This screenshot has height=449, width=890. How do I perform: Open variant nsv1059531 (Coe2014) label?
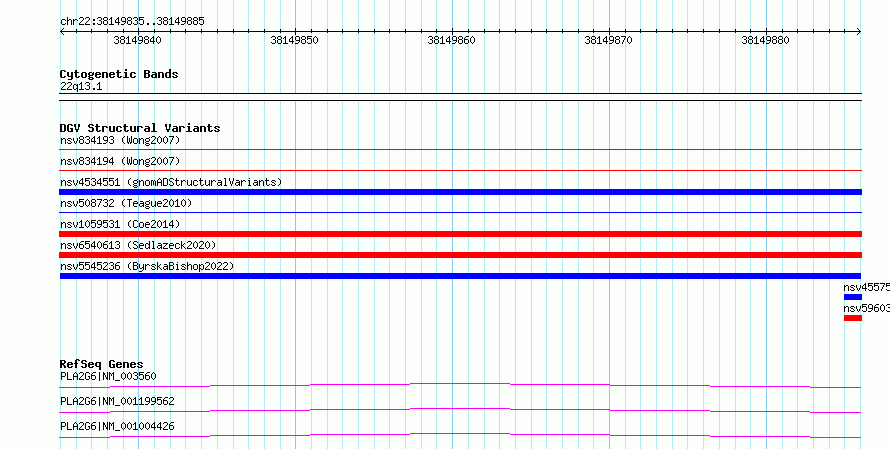coord(120,224)
